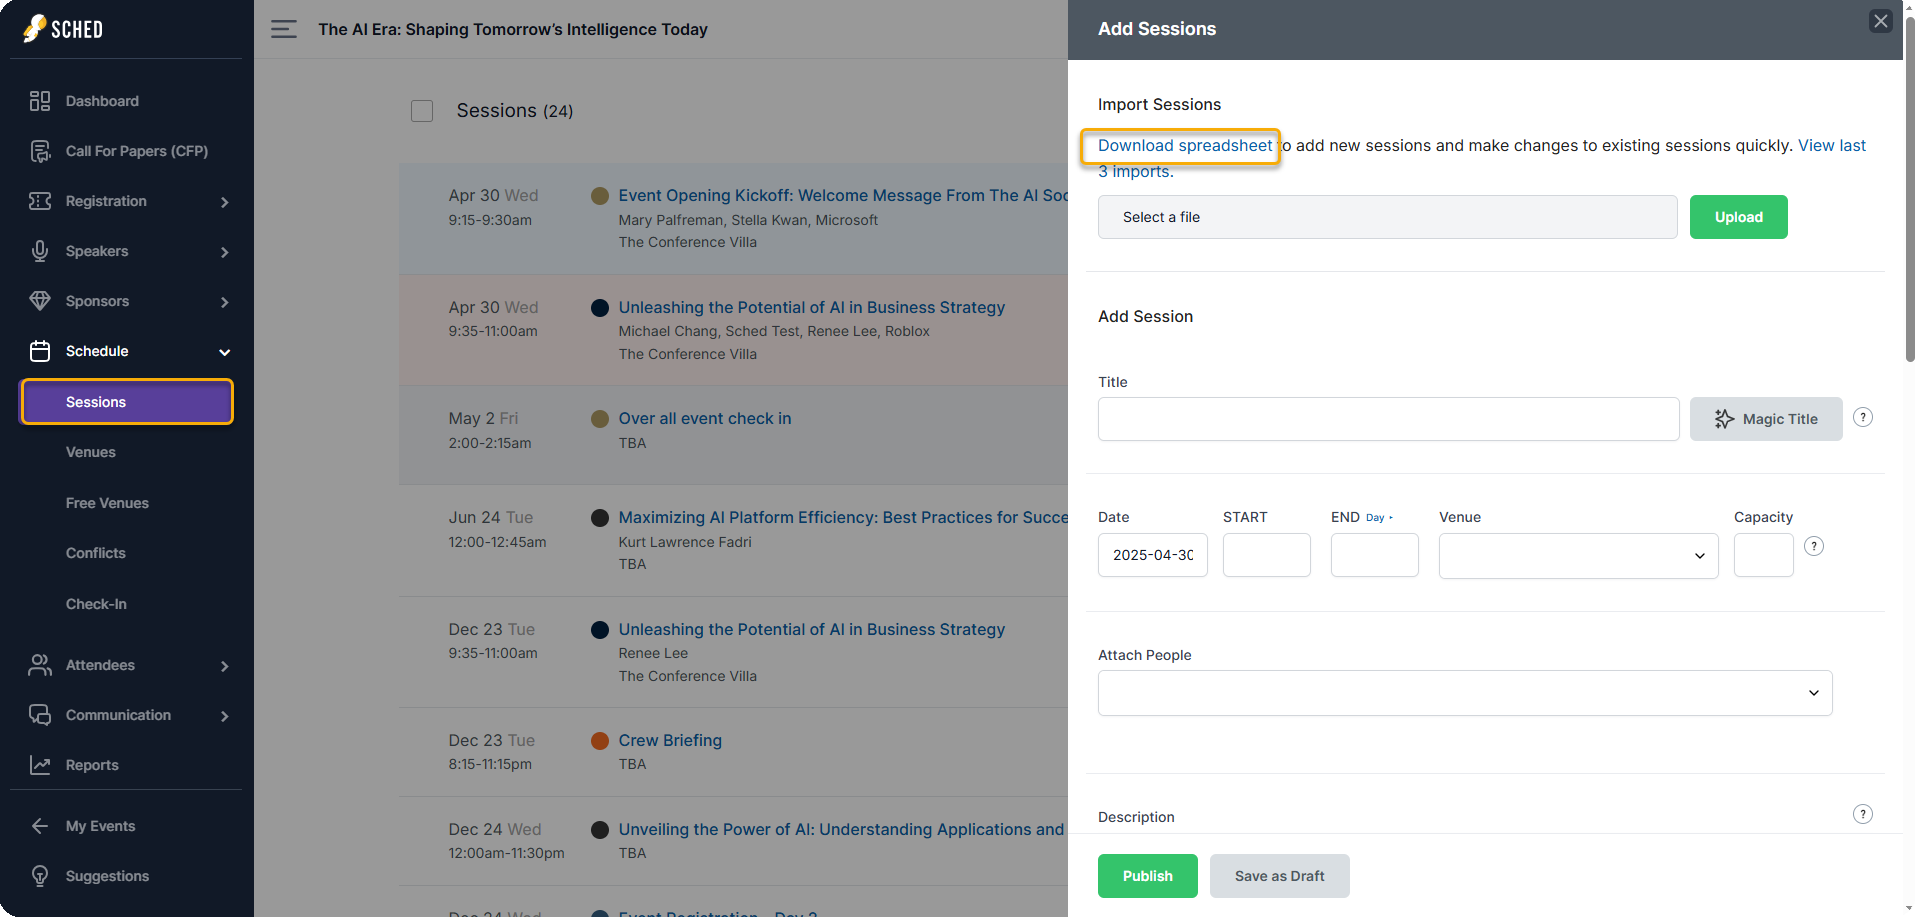Click the Attendees people icon

point(40,665)
